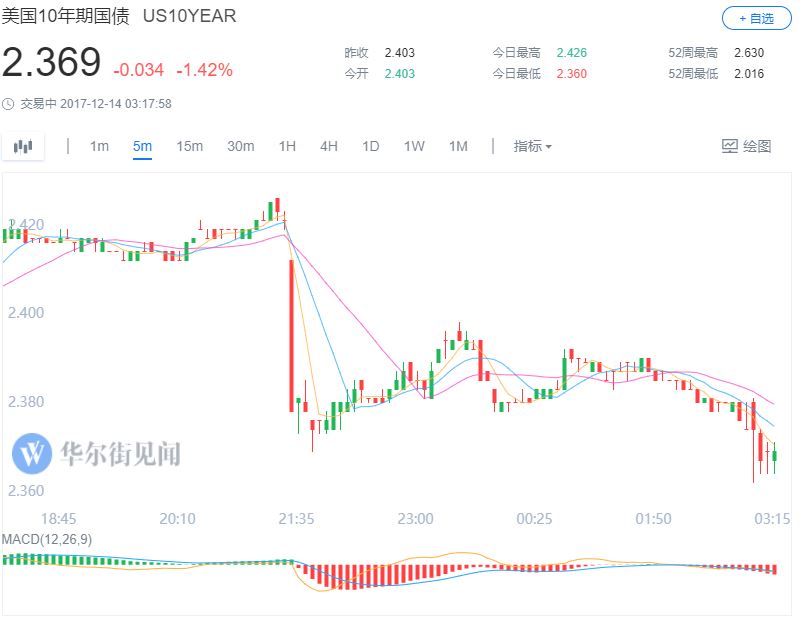Click the 20:10 time axis label
Viewport: 802px width, 627px height.
pyautogui.click(x=177, y=520)
